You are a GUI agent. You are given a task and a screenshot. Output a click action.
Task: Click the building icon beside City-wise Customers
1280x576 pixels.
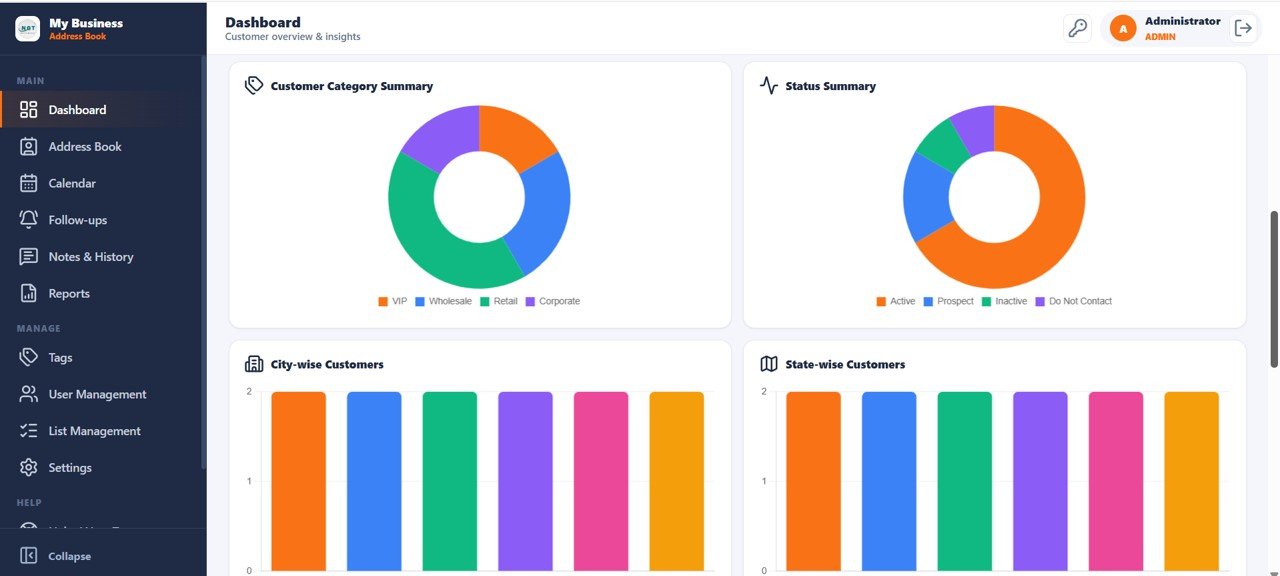coord(254,364)
